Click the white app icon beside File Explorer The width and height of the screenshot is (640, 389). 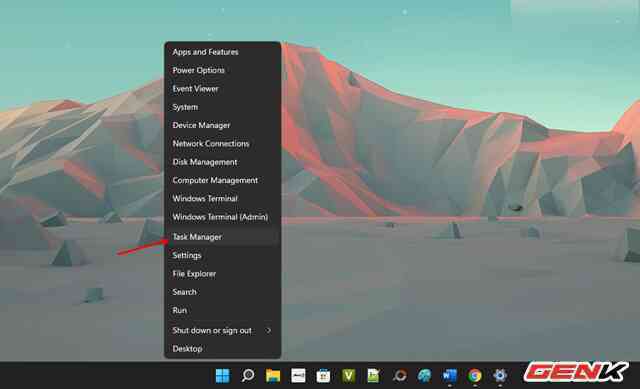[x=298, y=376]
